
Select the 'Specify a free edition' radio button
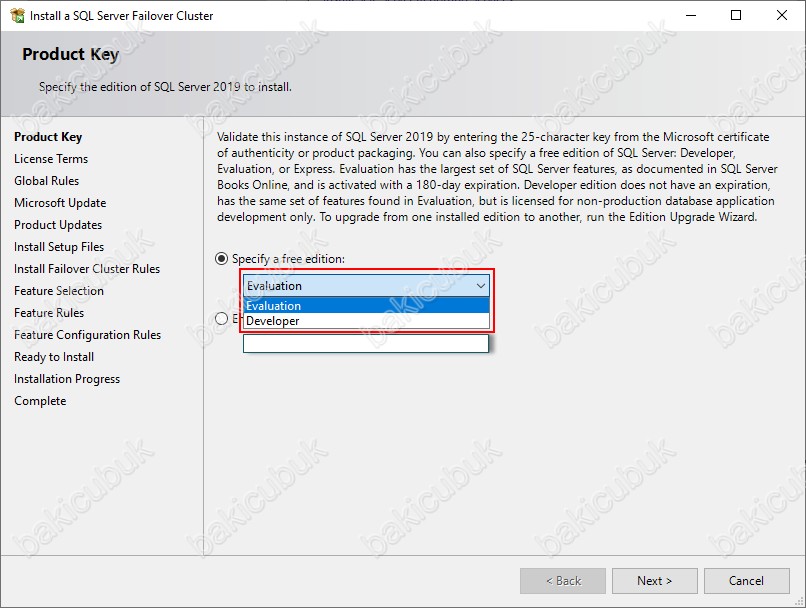click(222, 259)
